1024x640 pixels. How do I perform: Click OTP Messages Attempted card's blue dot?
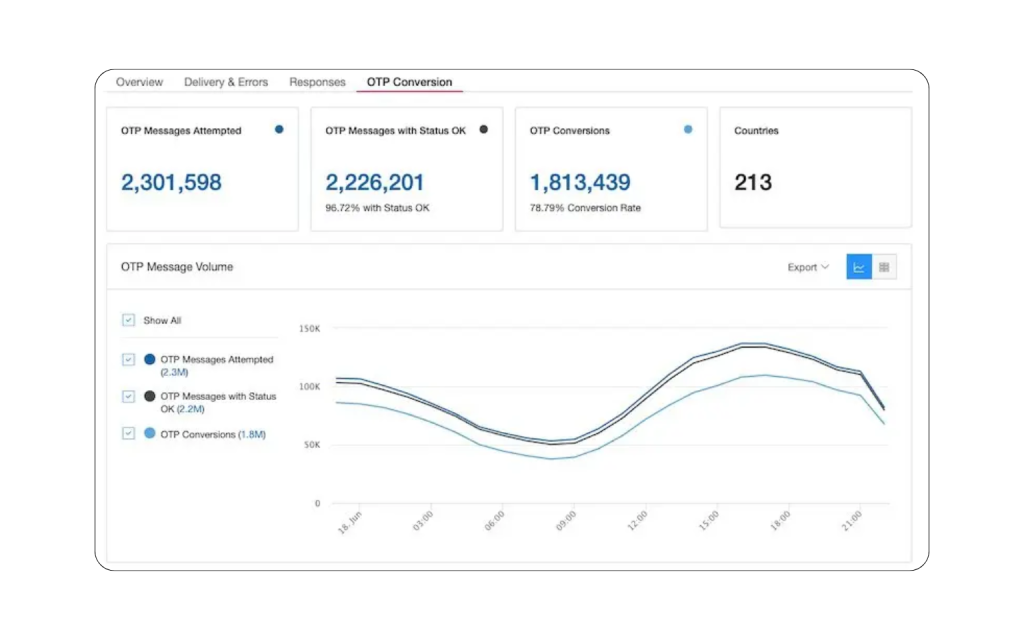click(x=279, y=129)
